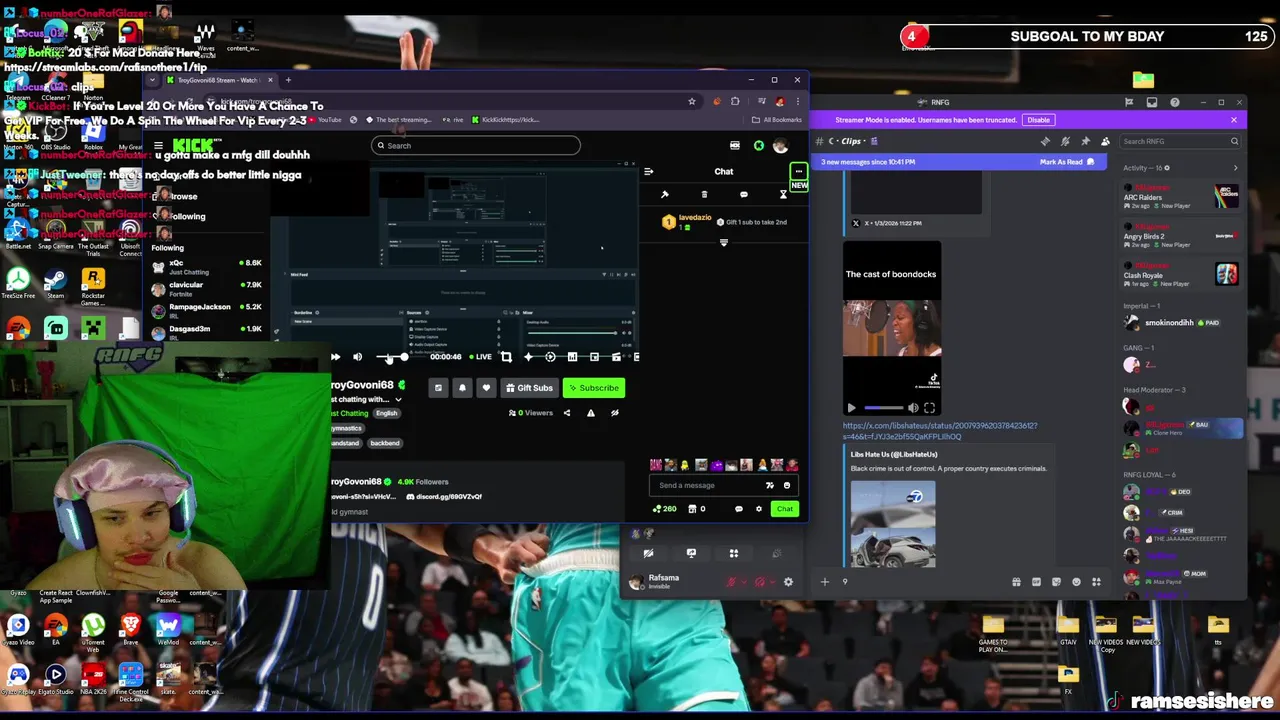Open 'The best streaming' bookmark
Image resolution: width=1280 pixels, height=720 pixels.
398,120
